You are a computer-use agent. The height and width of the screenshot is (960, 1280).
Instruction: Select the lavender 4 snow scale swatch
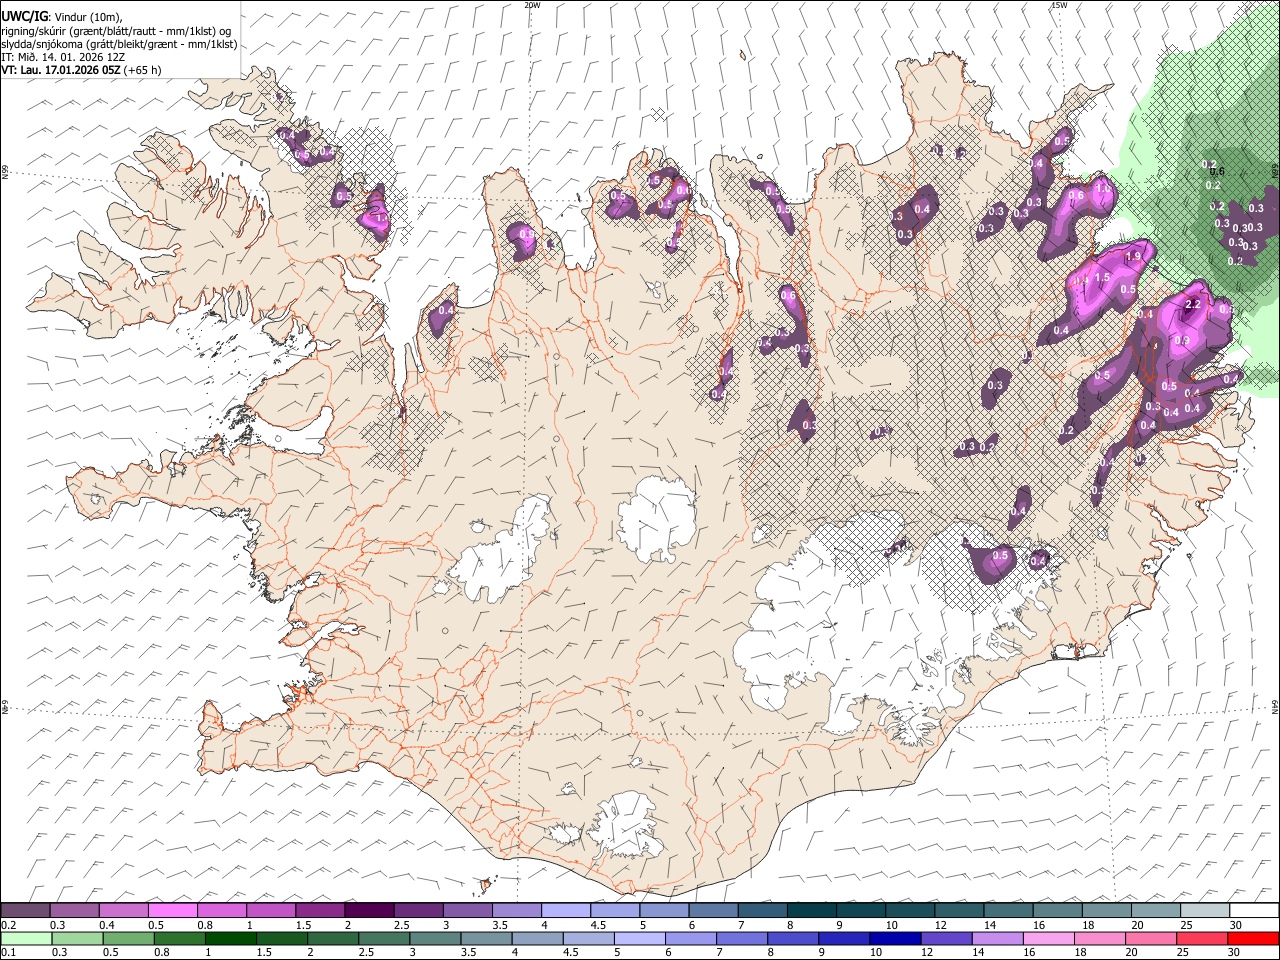coord(565,911)
